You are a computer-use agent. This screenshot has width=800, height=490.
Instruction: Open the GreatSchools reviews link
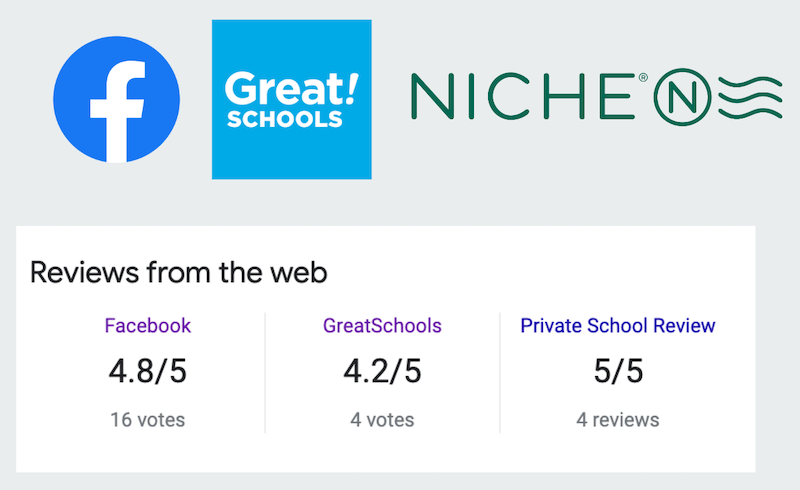[382, 326]
